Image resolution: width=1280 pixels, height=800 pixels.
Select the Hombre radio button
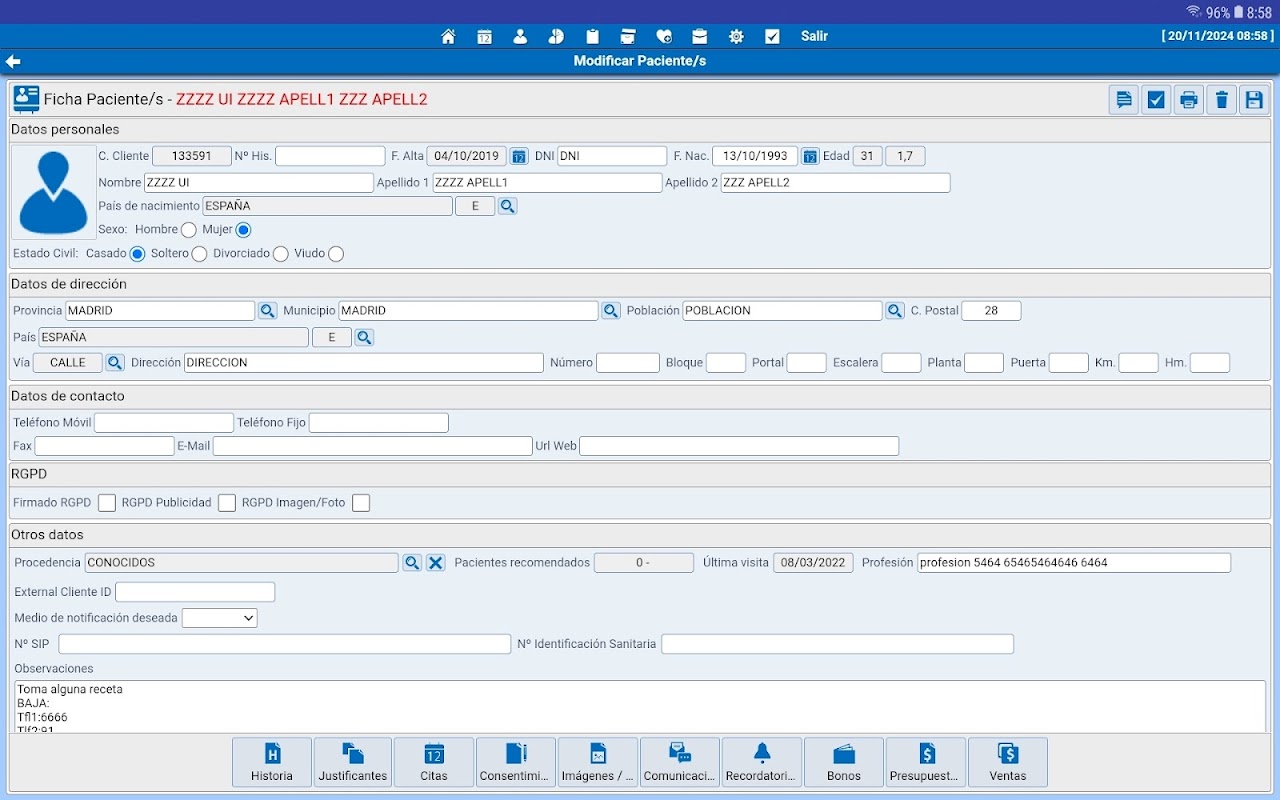(189, 230)
